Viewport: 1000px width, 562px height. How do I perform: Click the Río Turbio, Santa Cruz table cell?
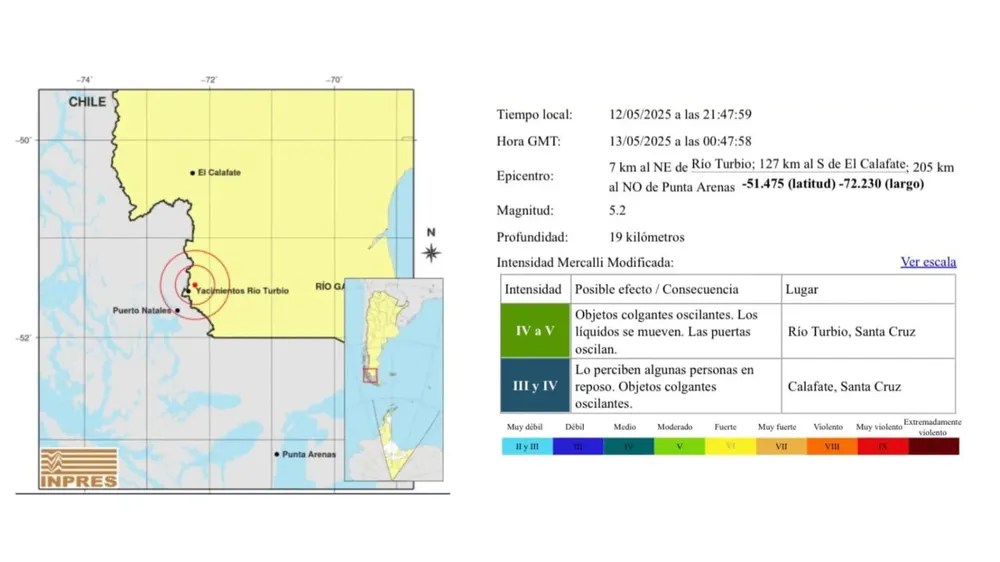tap(866, 331)
